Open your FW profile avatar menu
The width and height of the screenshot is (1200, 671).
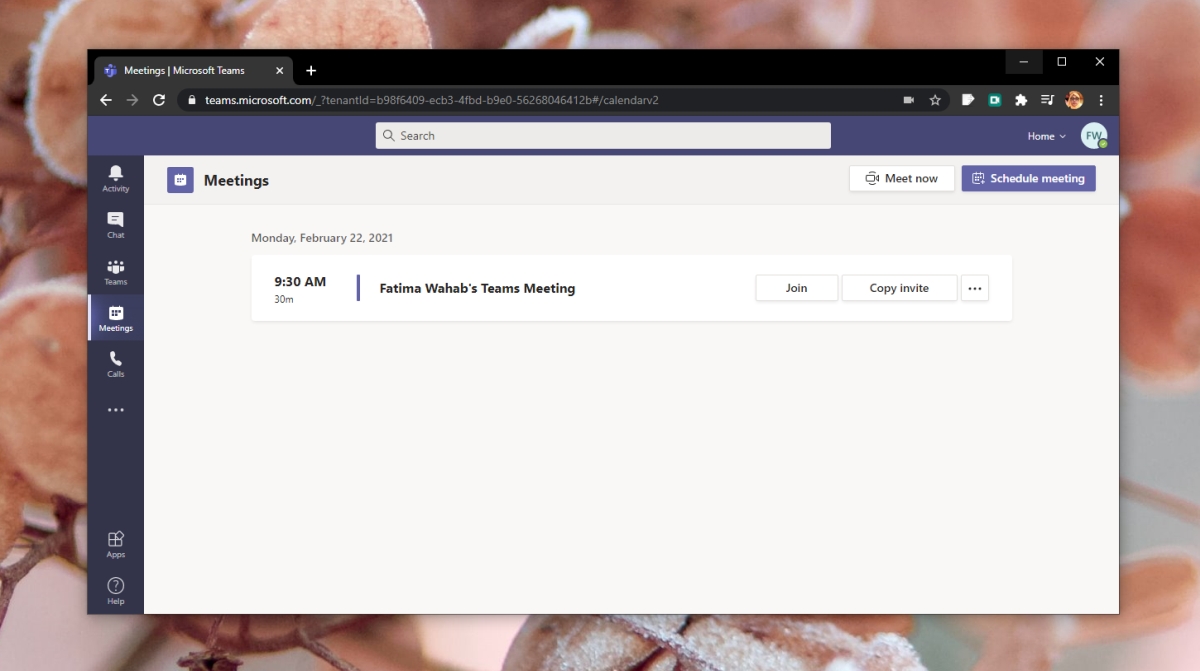point(1094,135)
